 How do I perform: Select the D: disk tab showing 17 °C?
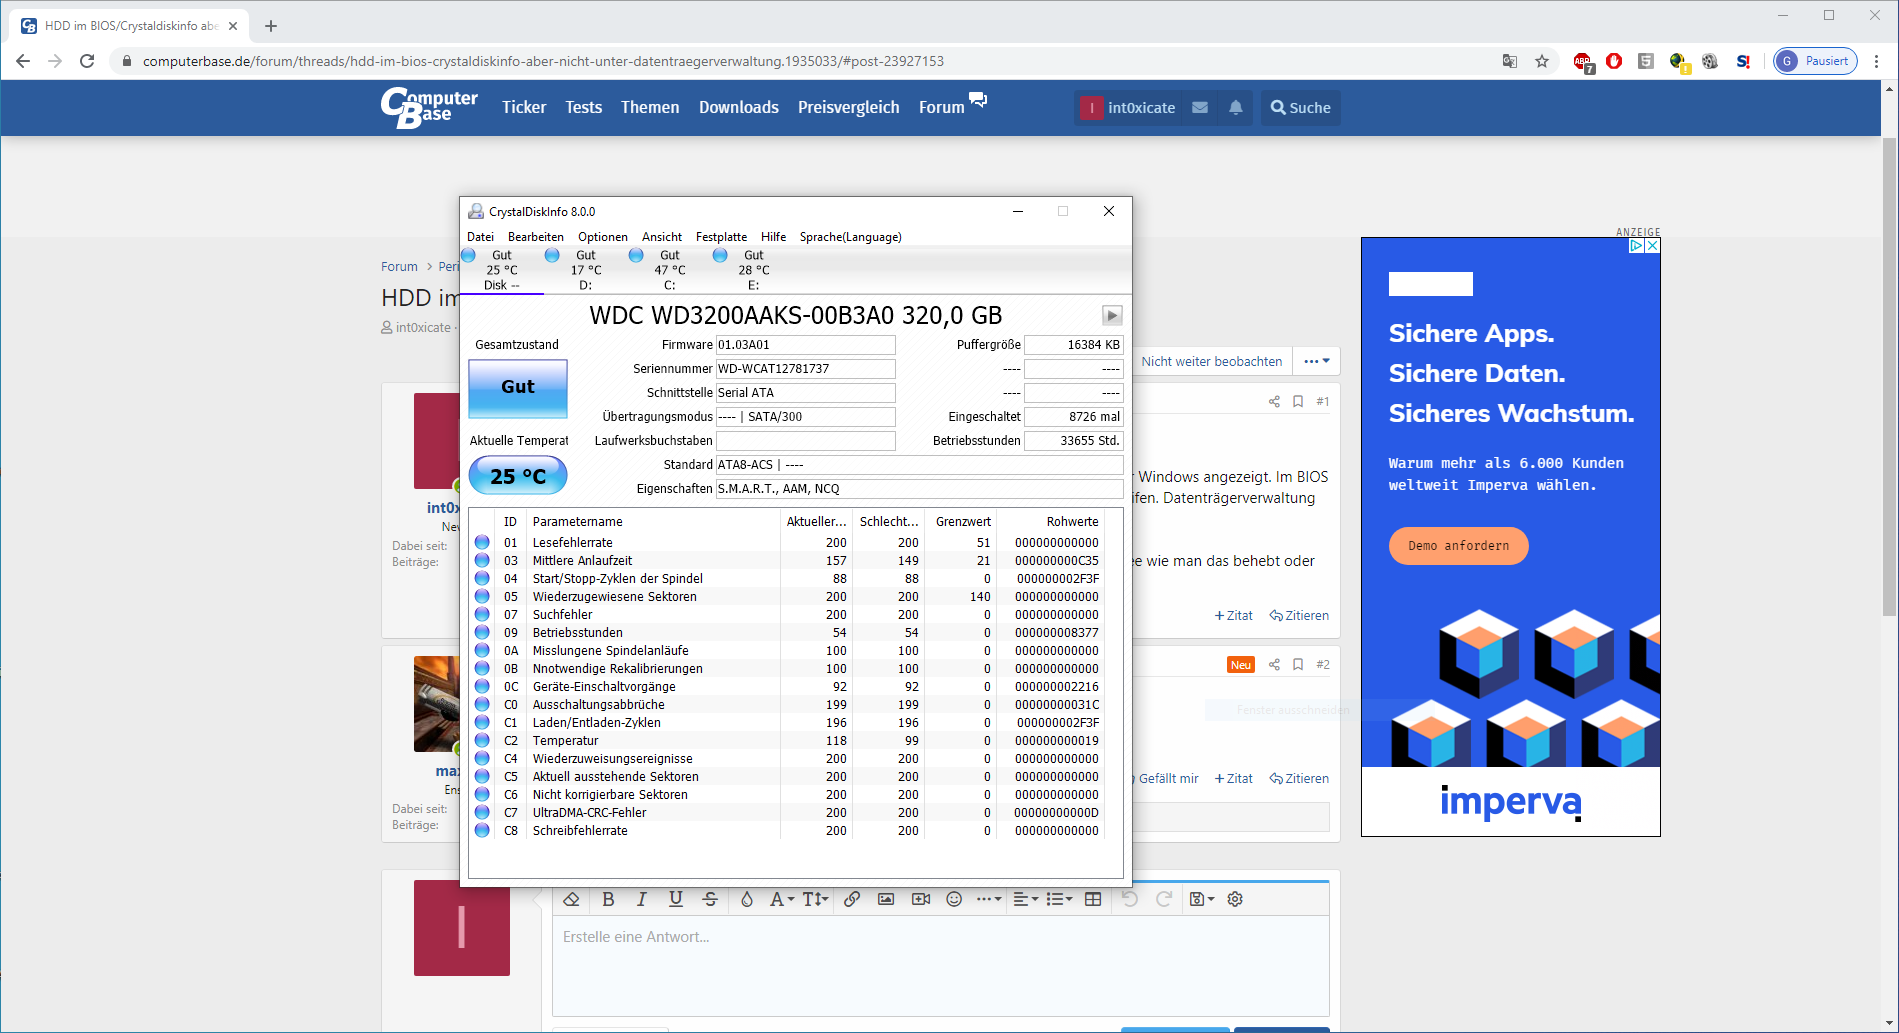(585, 270)
